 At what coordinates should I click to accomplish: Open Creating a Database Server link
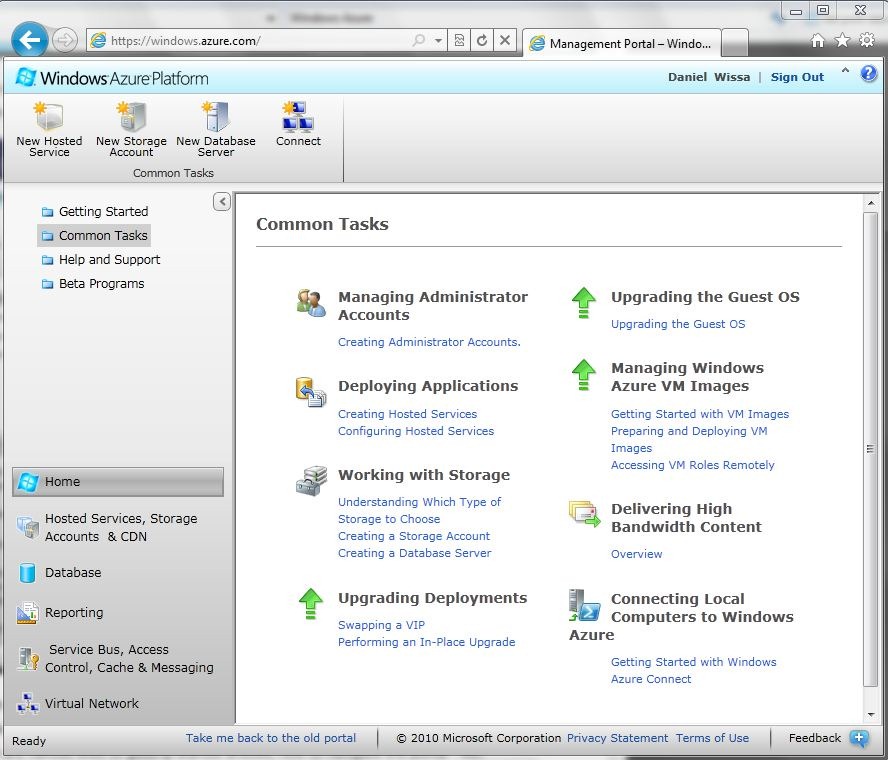[x=415, y=553]
